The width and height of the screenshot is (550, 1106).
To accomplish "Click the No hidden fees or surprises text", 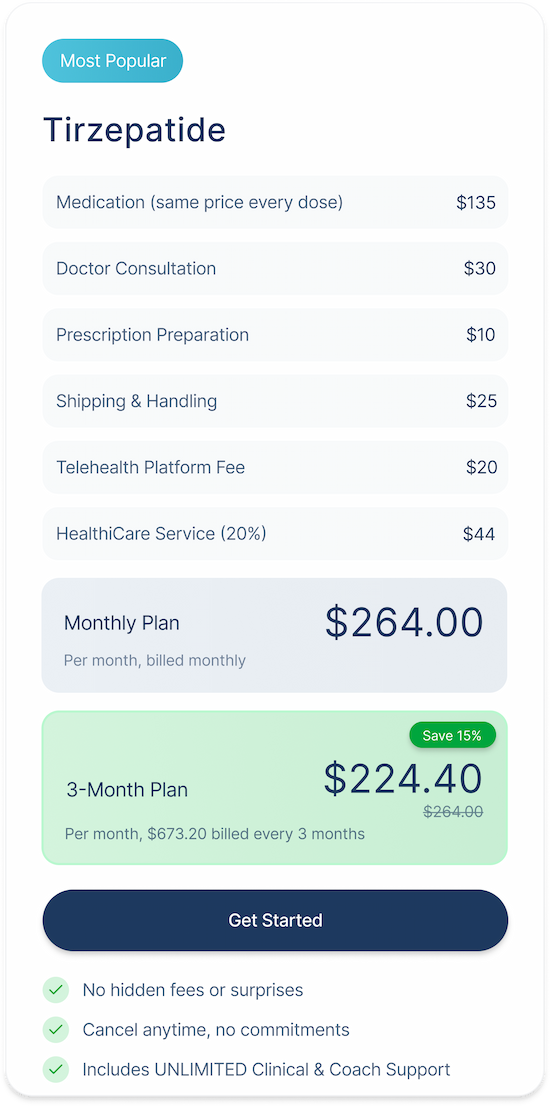I will 192,990.
